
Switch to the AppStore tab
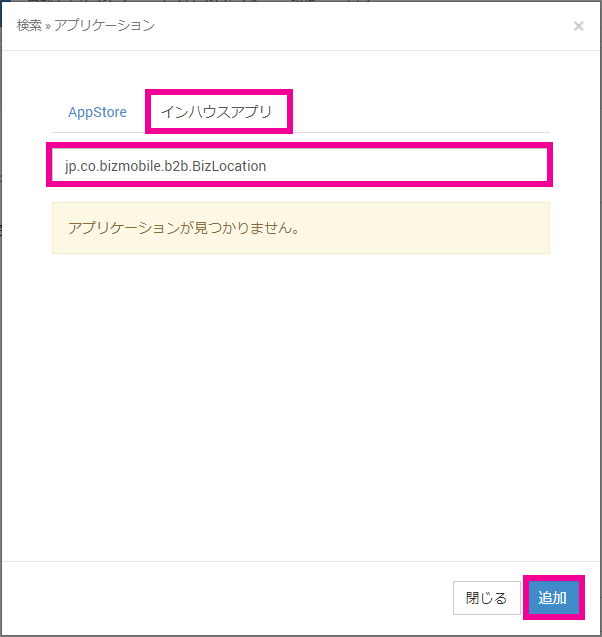pyautogui.click(x=97, y=112)
